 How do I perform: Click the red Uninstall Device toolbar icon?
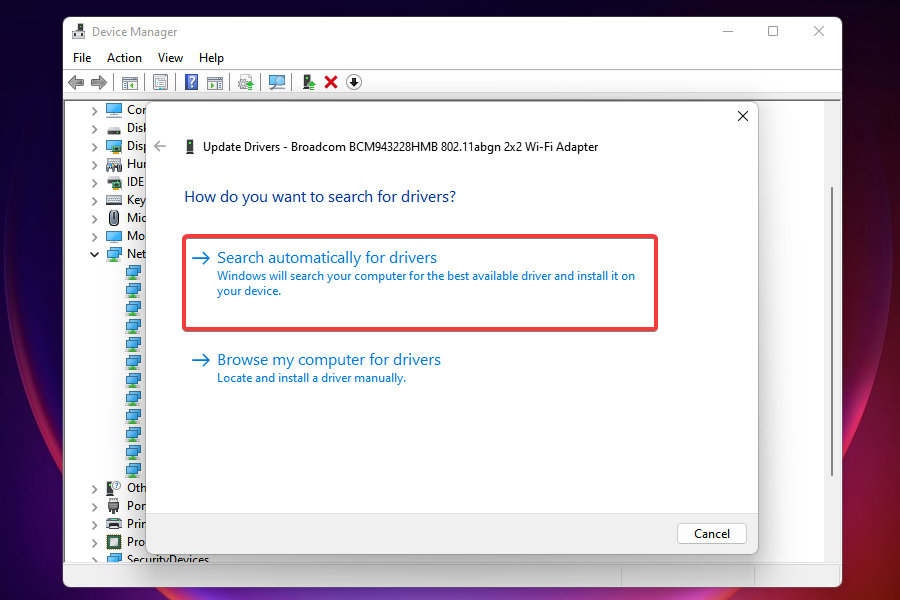pyautogui.click(x=331, y=82)
